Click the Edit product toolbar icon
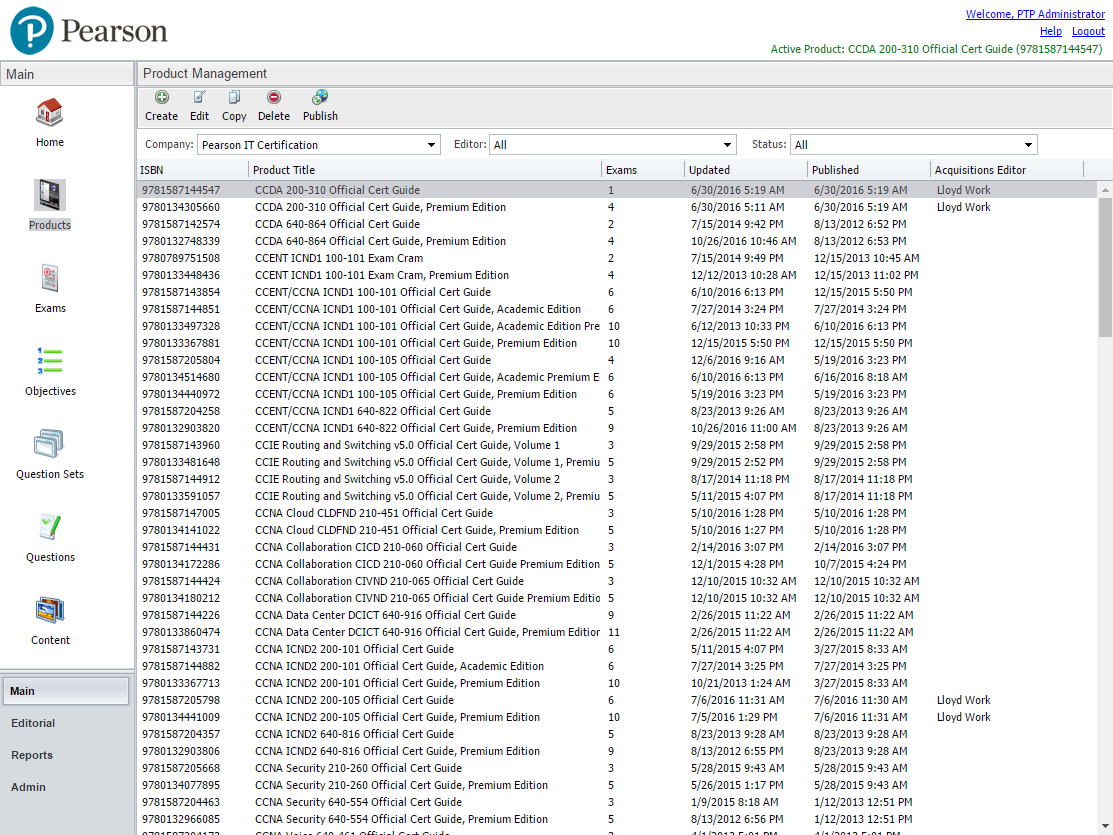 tap(199, 97)
